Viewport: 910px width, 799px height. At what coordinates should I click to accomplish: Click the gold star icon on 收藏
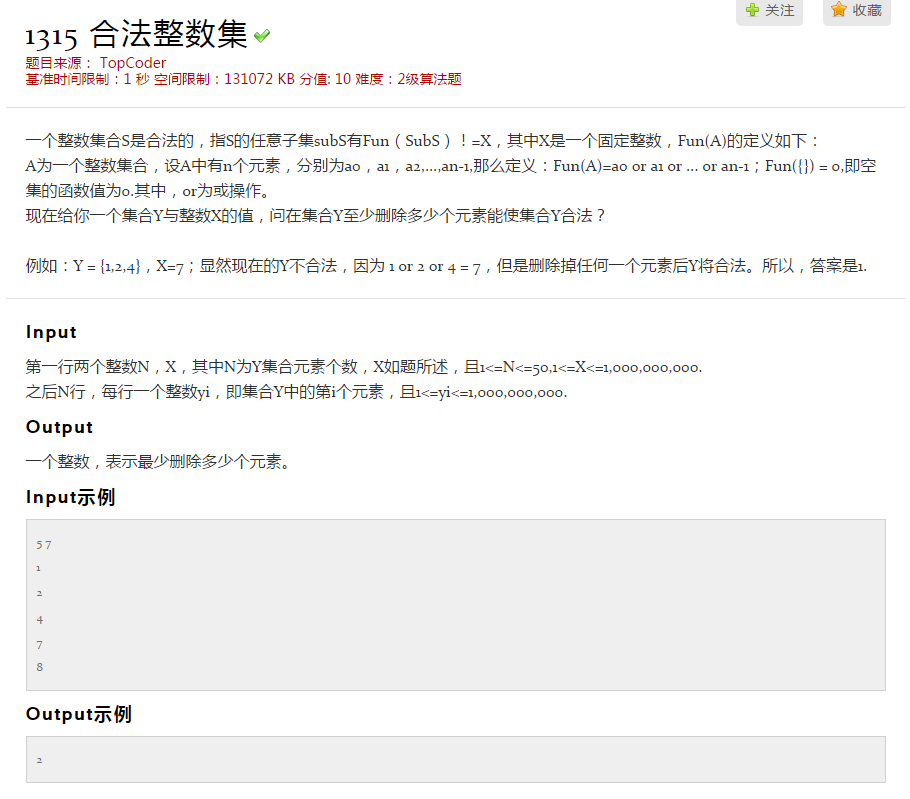pyautogui.click(x=839, y=9)
